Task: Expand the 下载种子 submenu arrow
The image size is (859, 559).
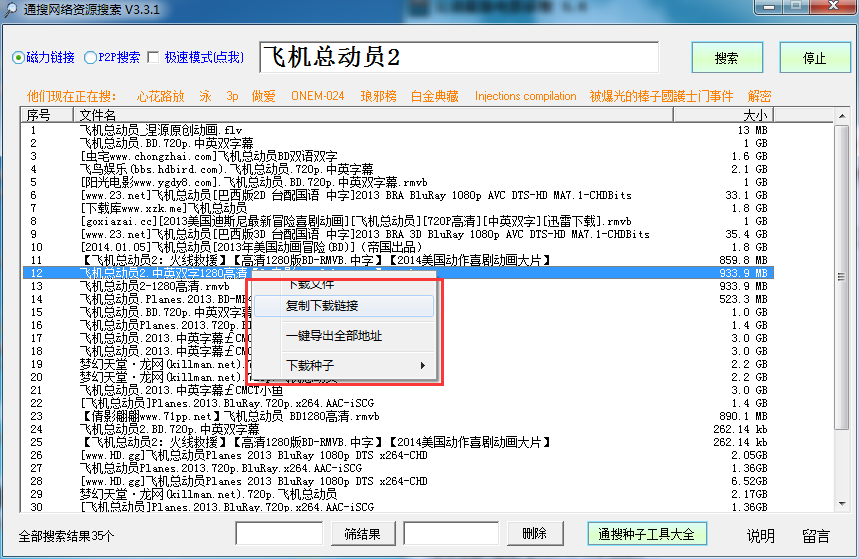Action: 422,366
